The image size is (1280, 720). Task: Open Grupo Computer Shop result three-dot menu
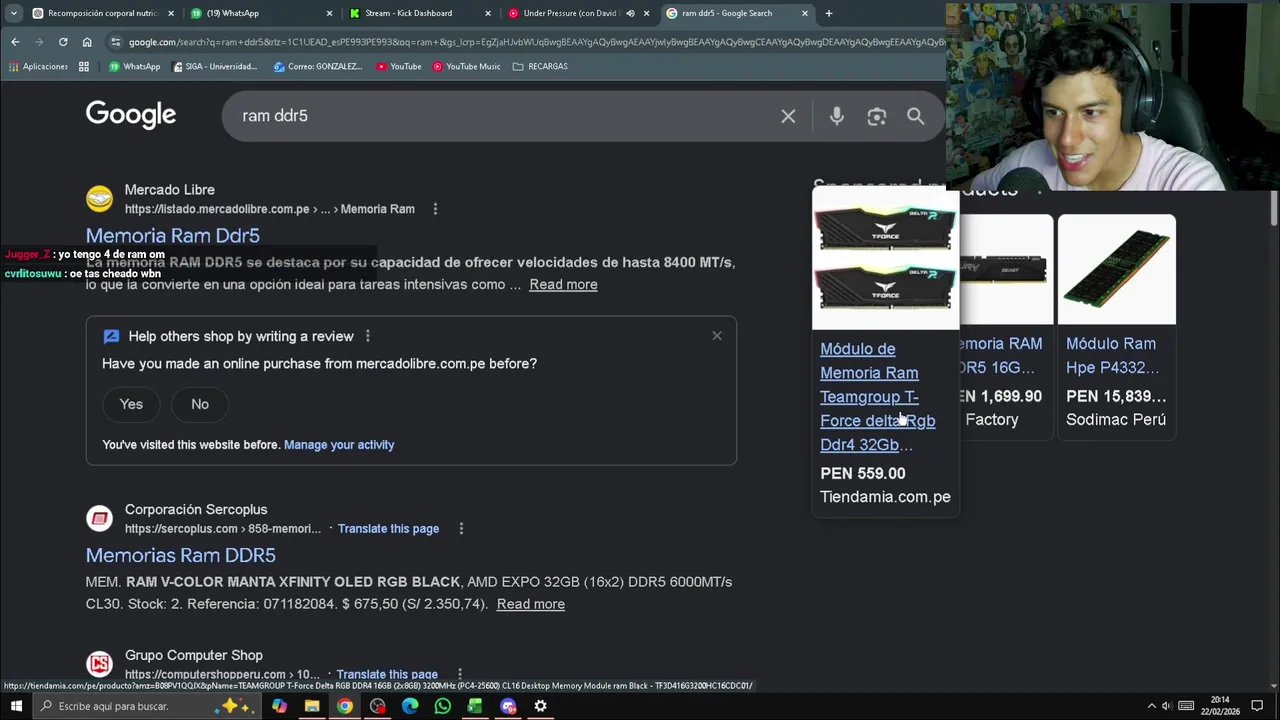(x=460, y=674)
